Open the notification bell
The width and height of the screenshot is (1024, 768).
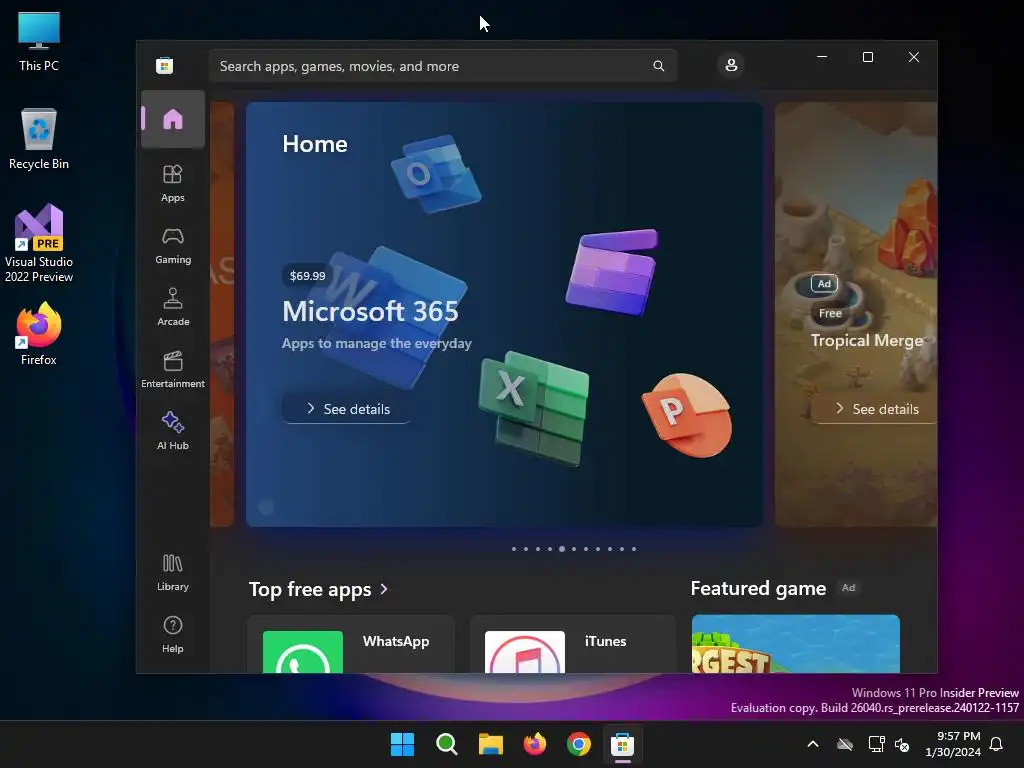(x=997, y=744)
